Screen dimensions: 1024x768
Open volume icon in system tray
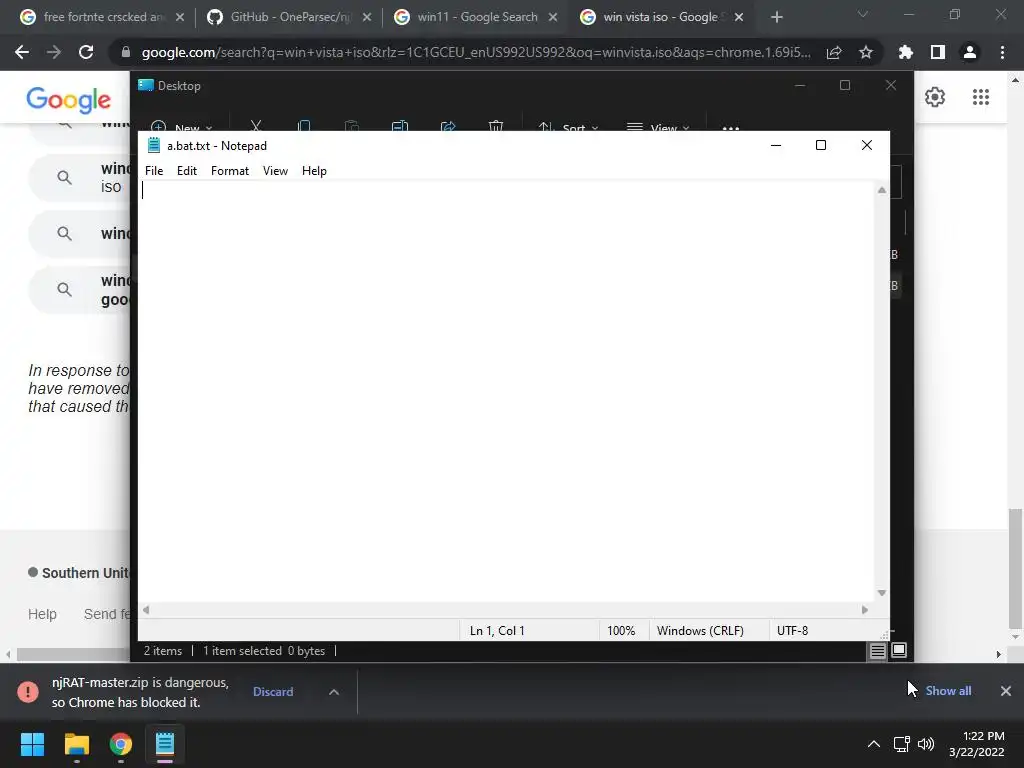tap(925, 744)
